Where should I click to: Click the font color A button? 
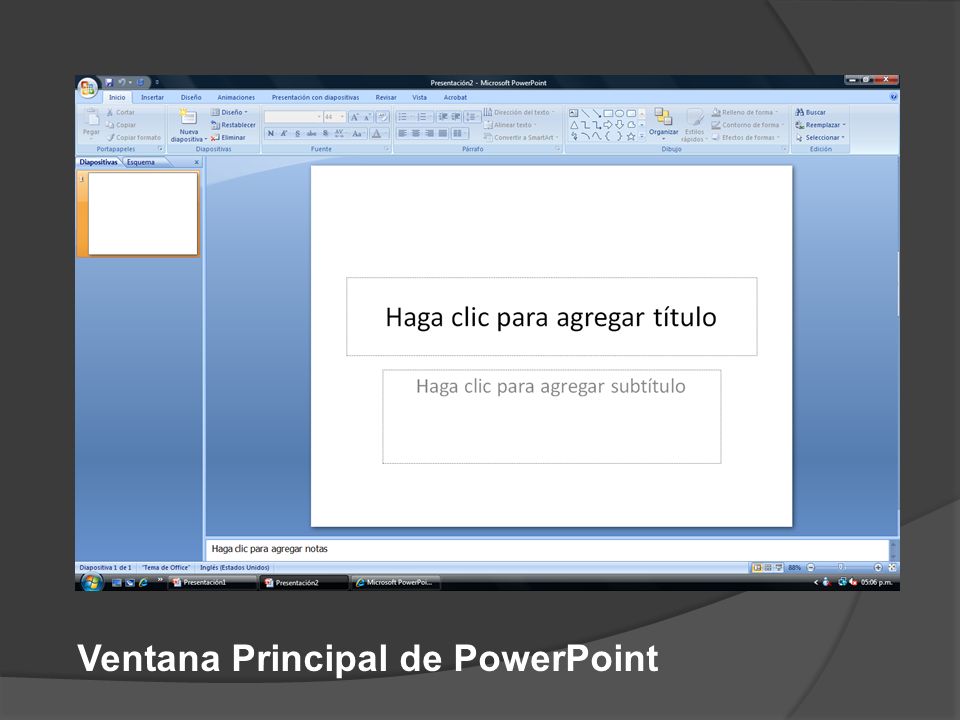377,133
